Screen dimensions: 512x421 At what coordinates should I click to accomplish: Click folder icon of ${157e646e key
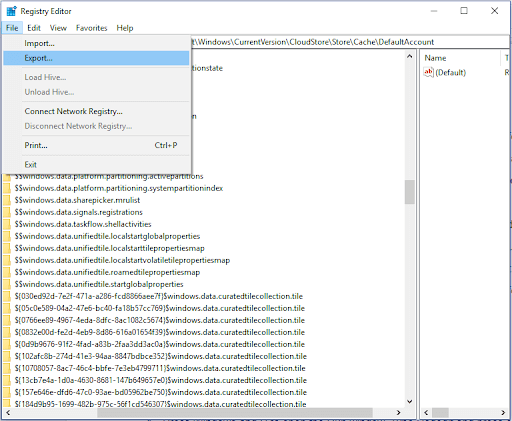[x=7, y=392]
